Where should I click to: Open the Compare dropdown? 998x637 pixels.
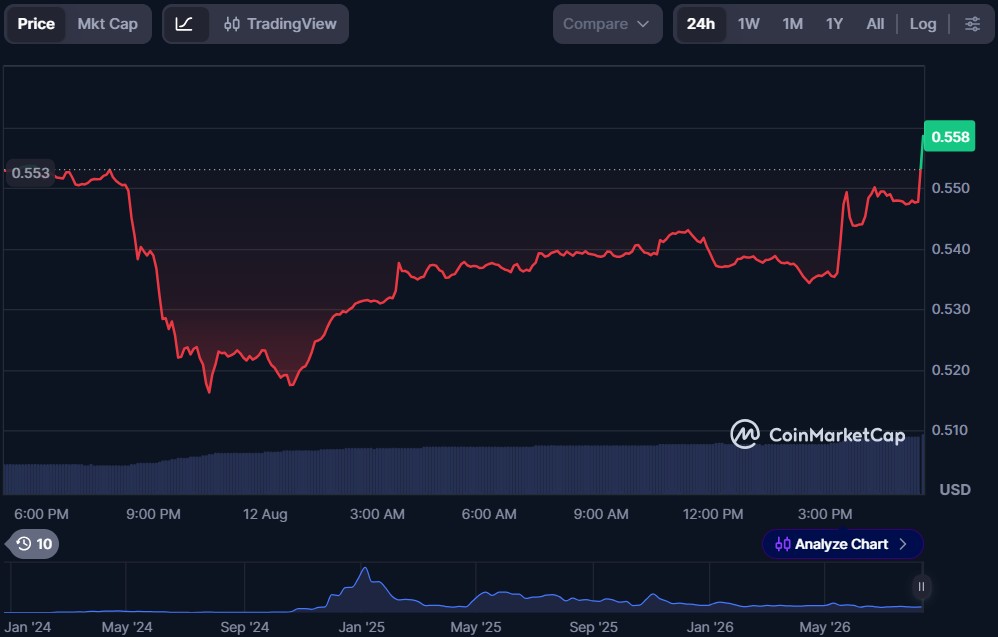(x=607, y=24)
